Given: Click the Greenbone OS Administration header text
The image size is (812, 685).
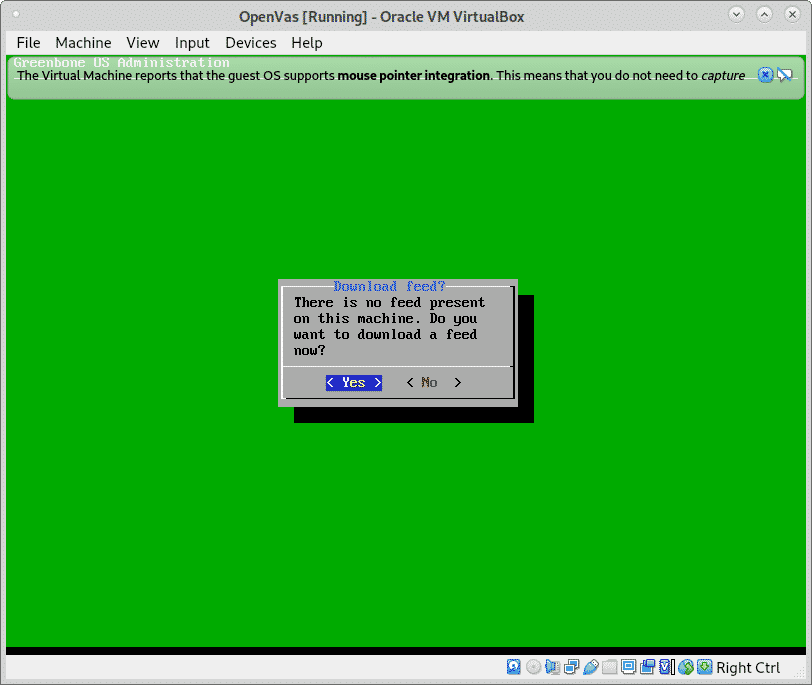Looking at the screenshot, I should (x=122, y=62).
